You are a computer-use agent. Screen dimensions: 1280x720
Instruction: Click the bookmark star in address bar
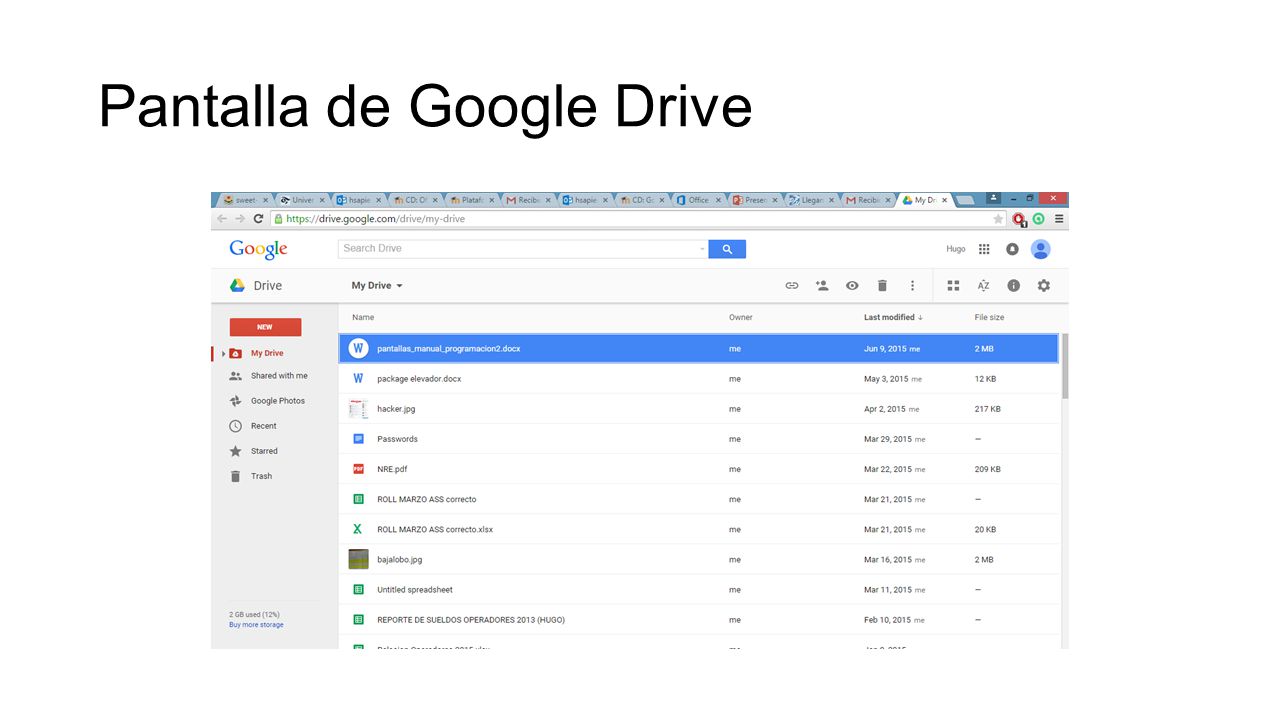coord(997,219)
